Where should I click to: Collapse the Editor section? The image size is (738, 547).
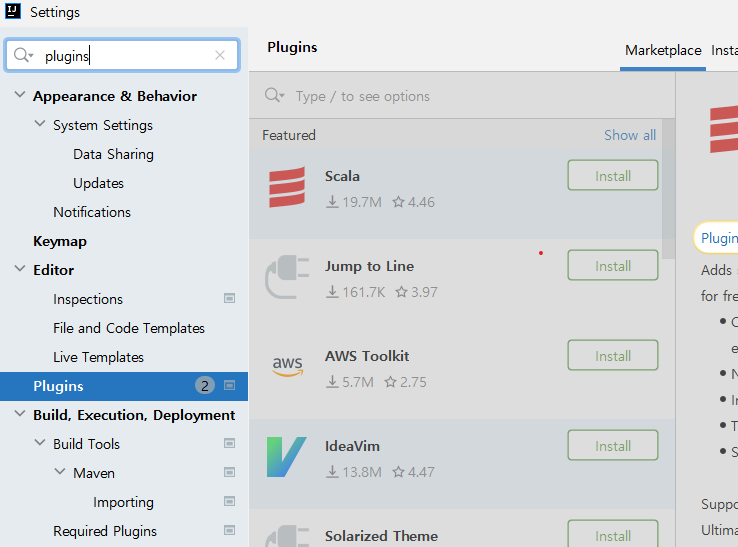pyautogui.click(x=20, y=269)
